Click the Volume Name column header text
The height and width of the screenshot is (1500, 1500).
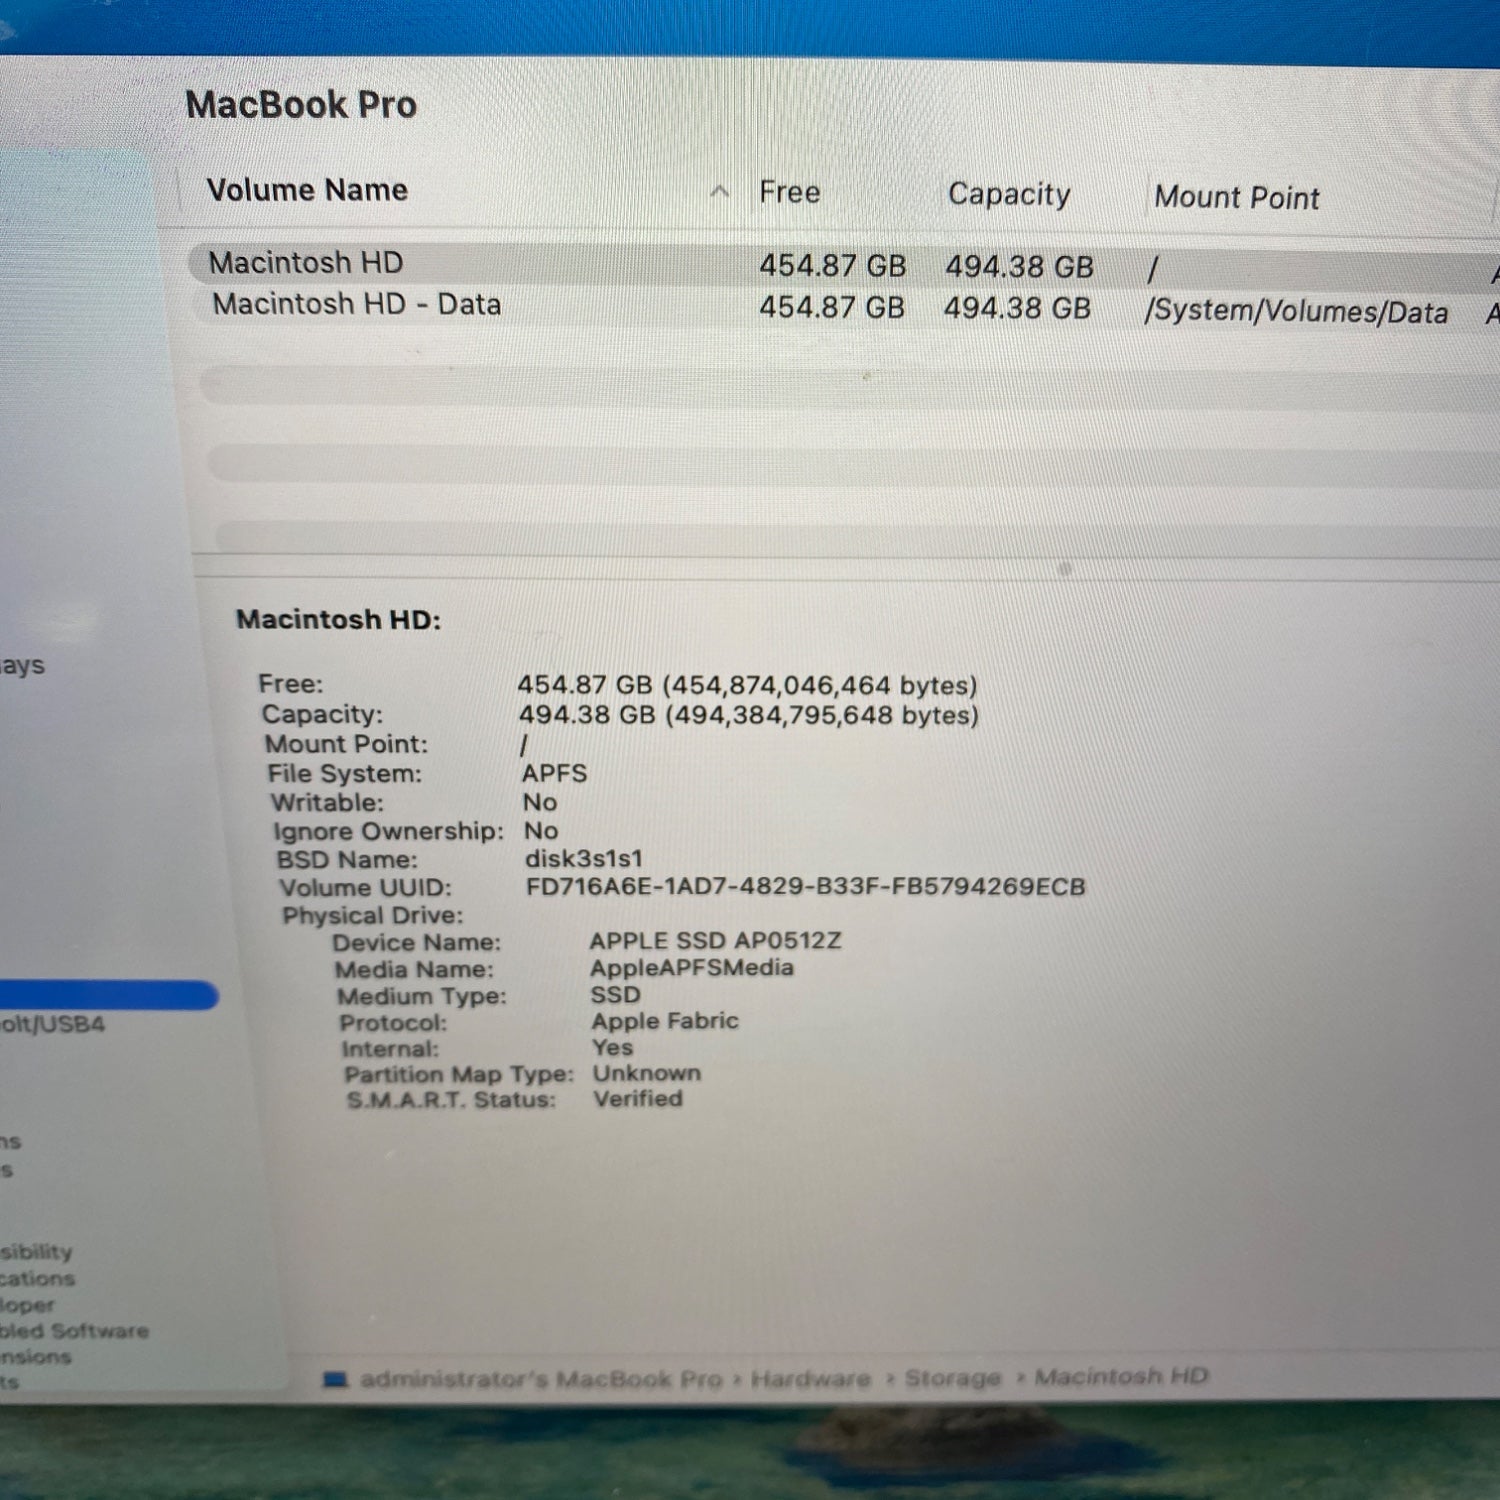(x=307, y=190)
